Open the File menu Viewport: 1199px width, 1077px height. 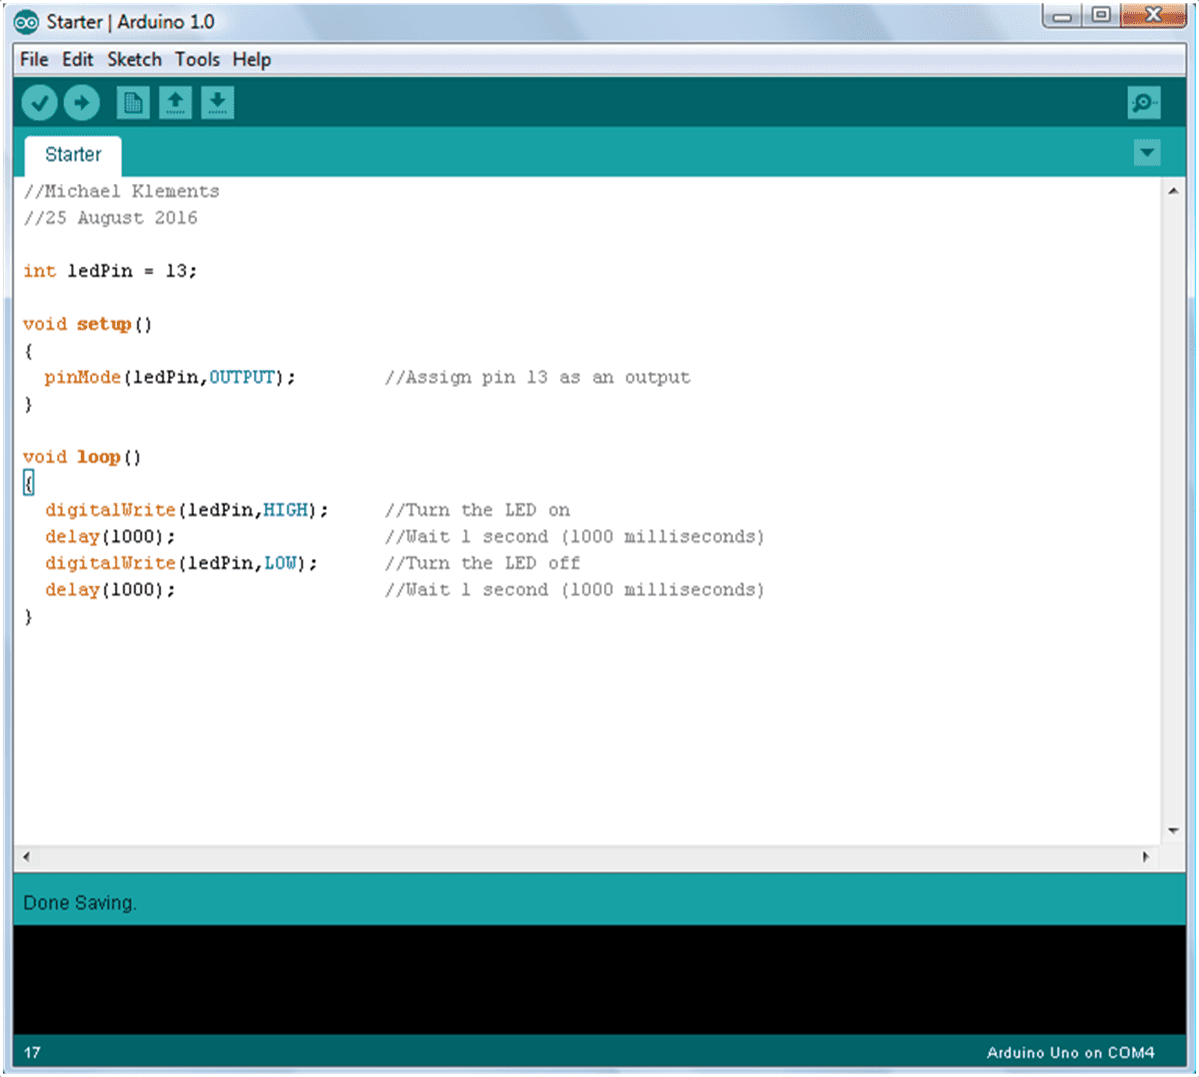point(34,60)
